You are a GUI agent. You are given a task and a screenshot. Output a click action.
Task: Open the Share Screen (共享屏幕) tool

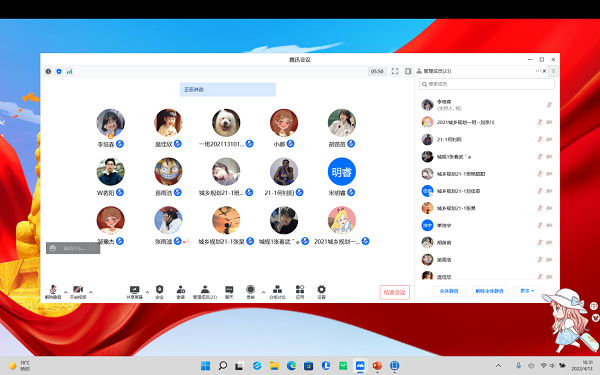click(x=134, y=292)
